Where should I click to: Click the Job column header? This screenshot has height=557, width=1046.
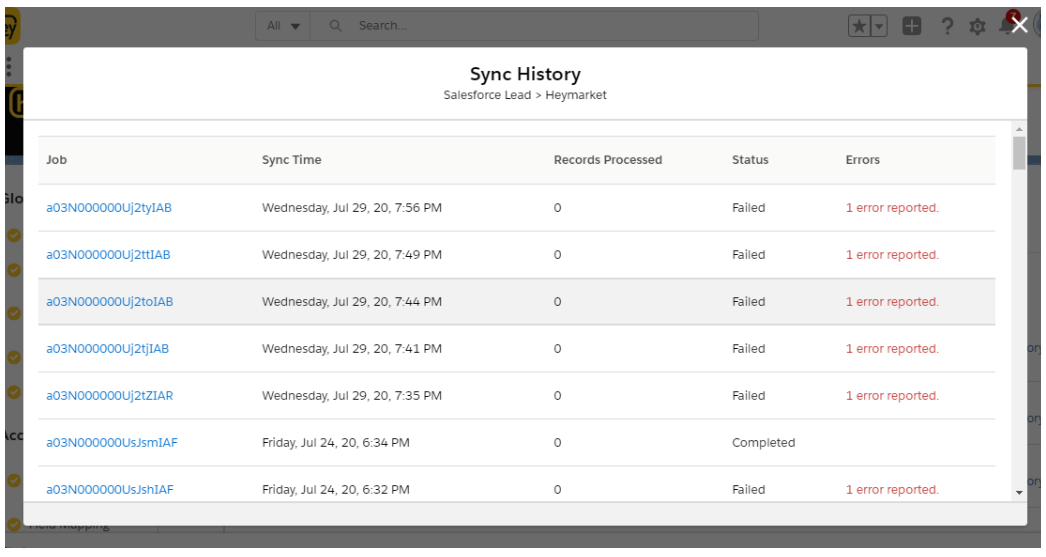click(57, 159)
